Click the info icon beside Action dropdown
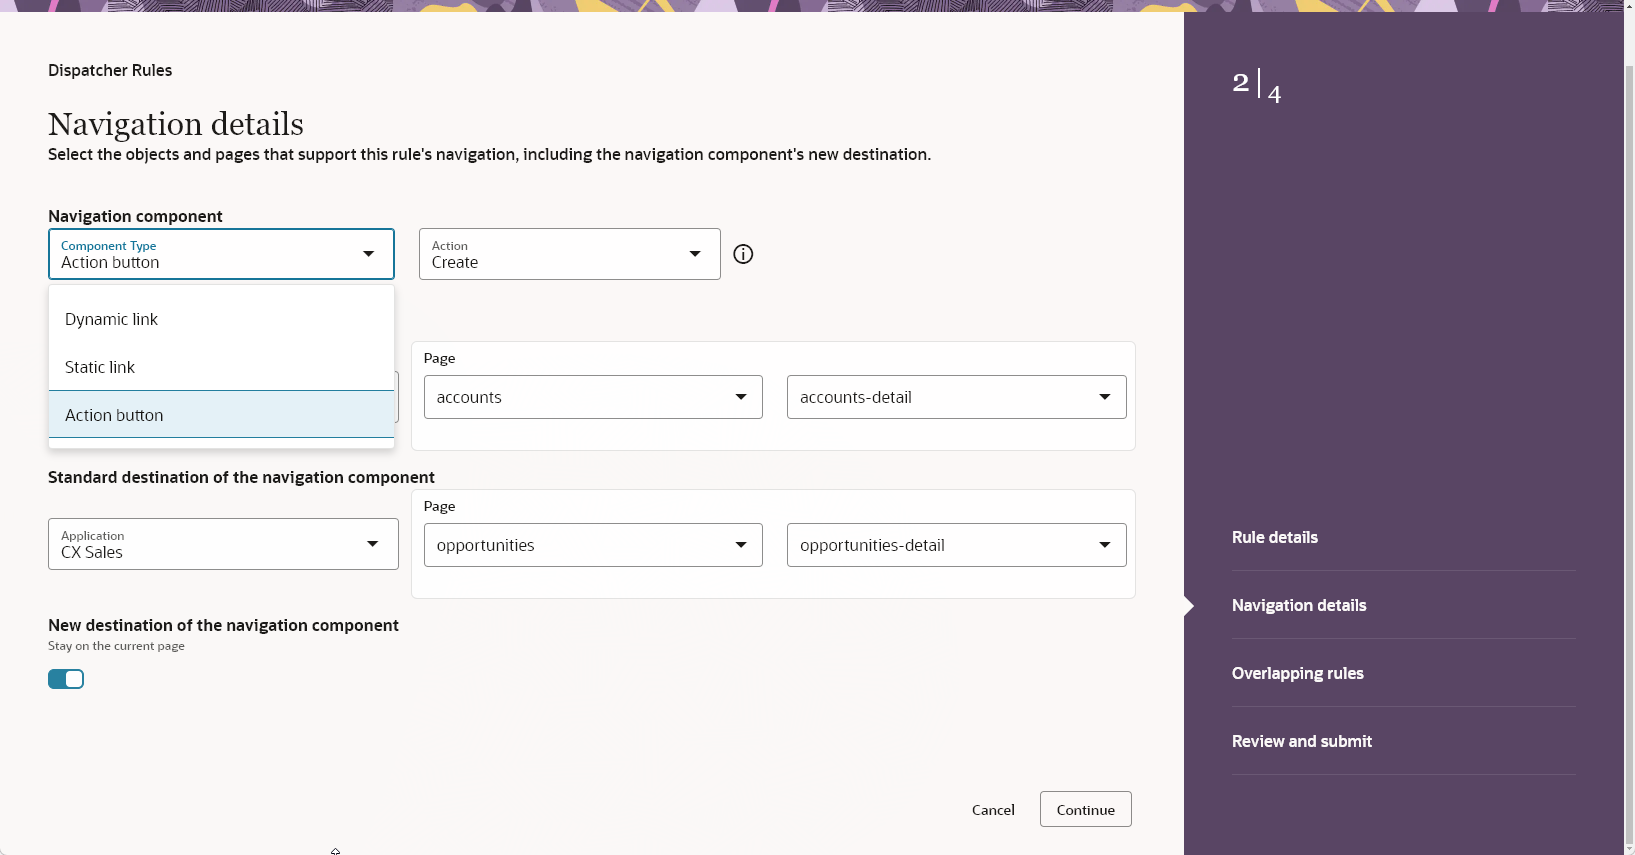The image size is (1635, 855). (x=743, y=254)
